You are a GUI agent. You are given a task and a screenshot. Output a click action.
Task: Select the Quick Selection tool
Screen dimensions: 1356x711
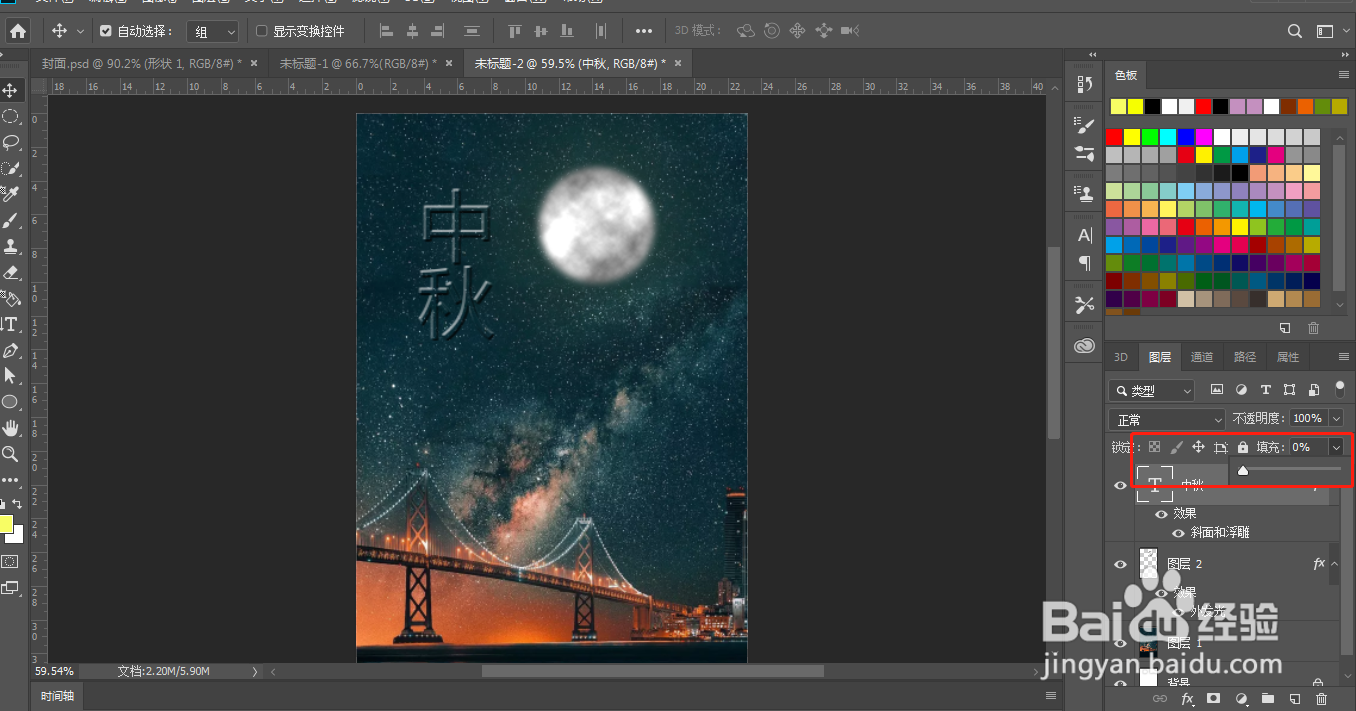[11, 168]
